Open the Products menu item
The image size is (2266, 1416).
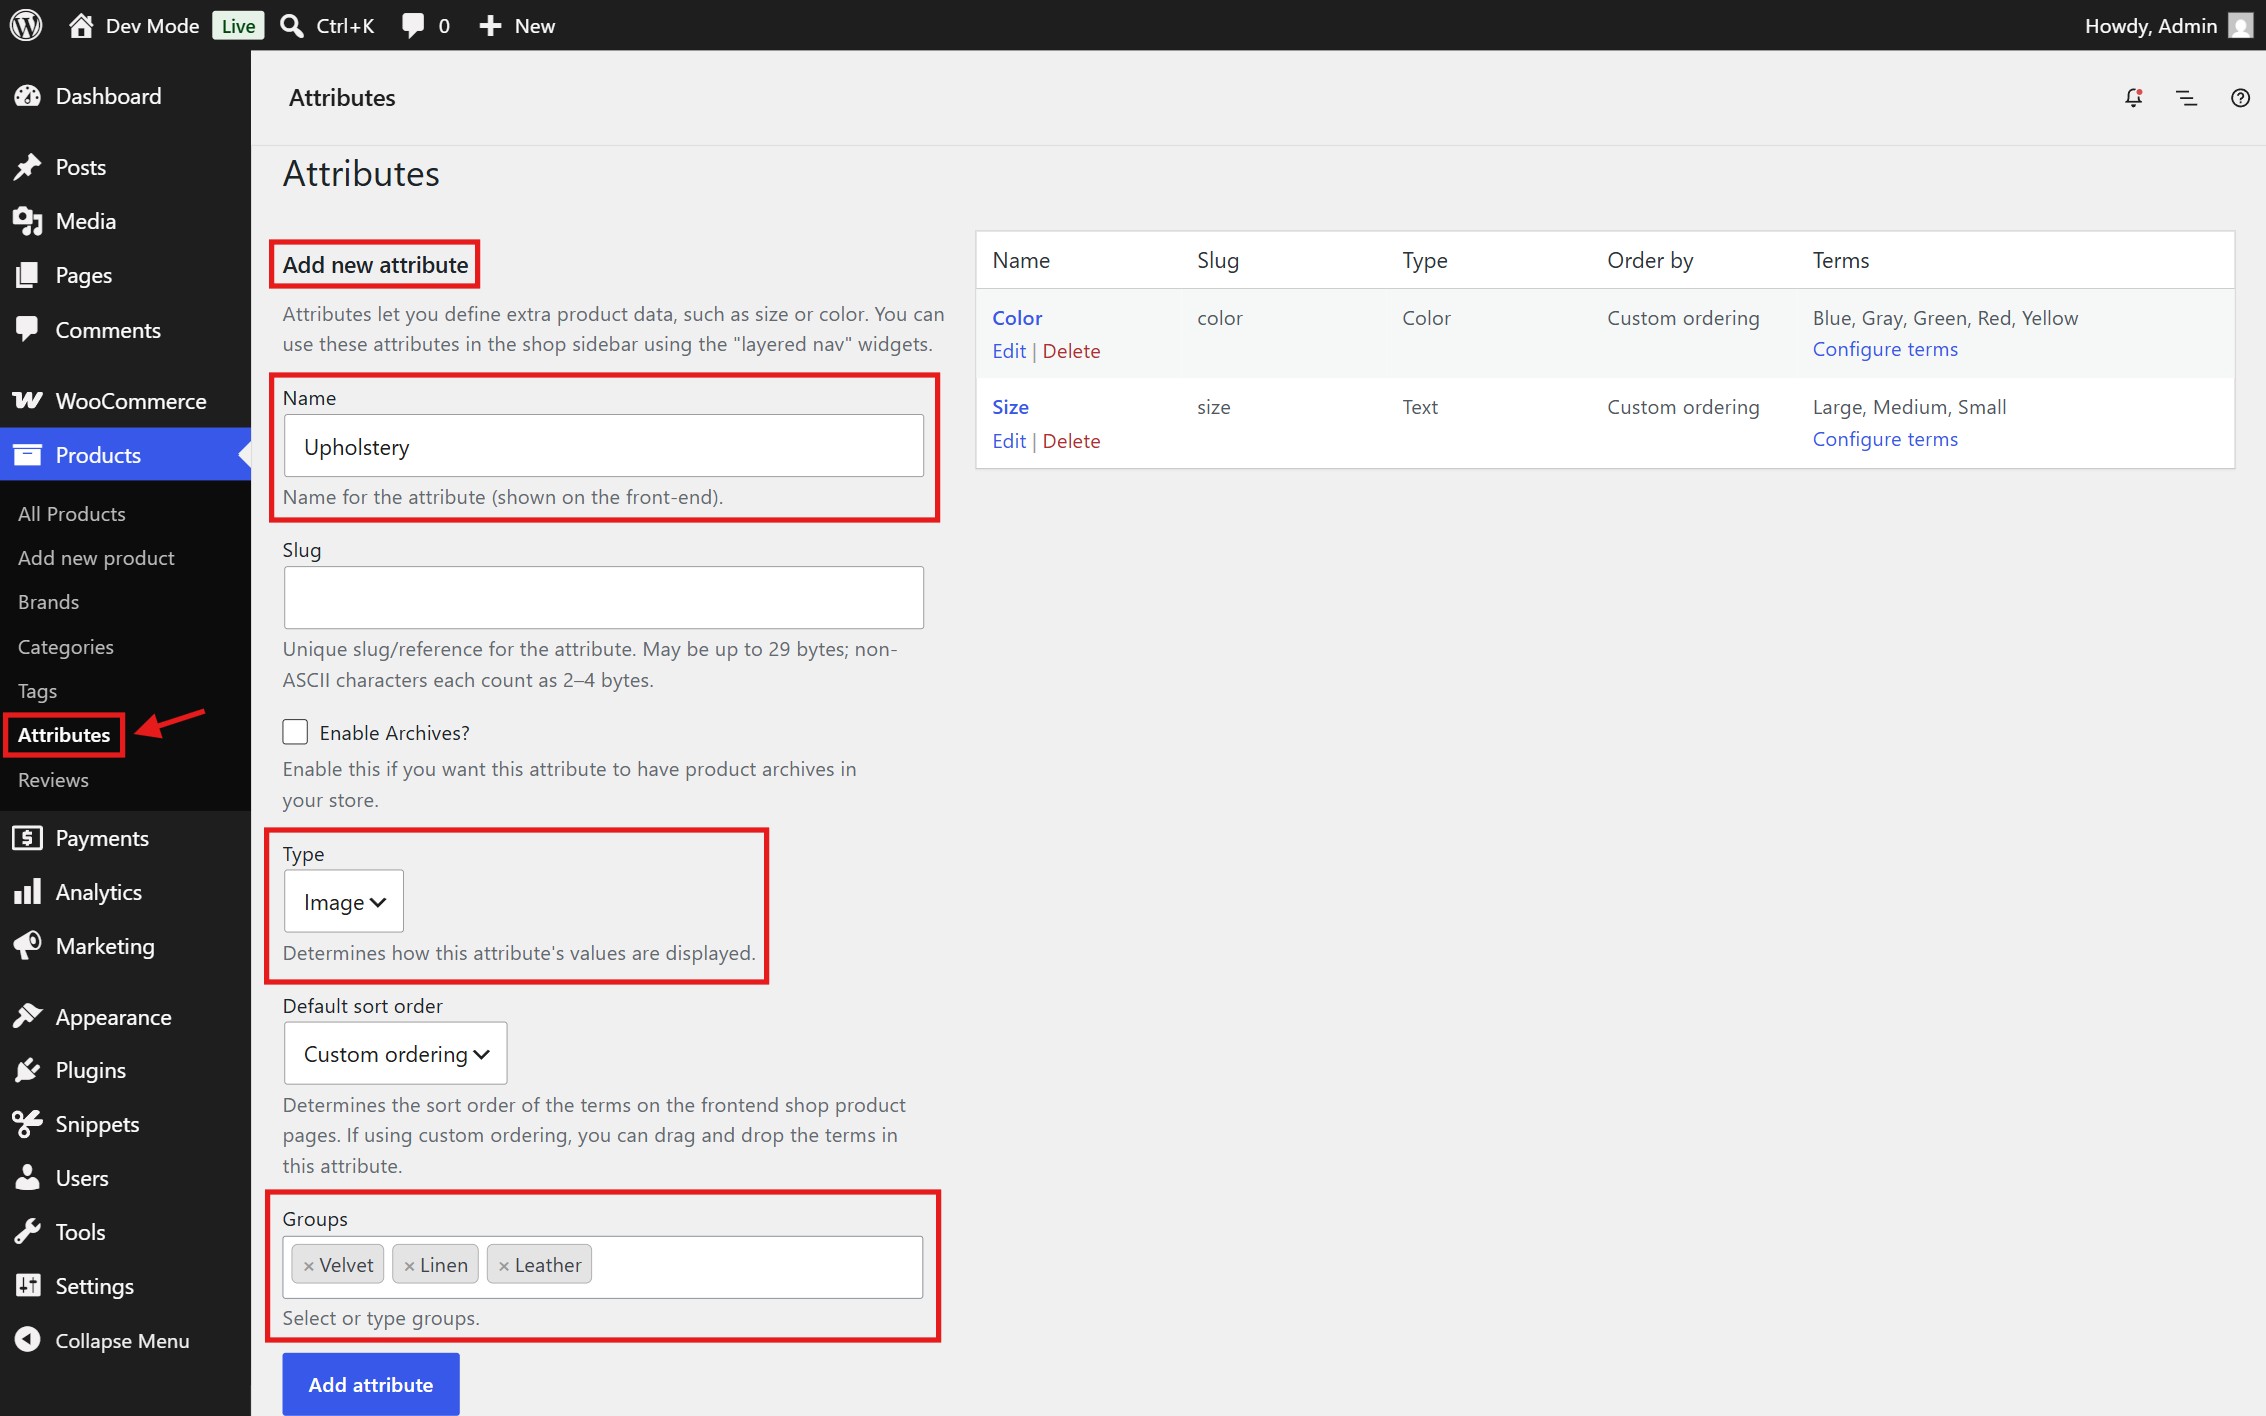coord(125,455)
